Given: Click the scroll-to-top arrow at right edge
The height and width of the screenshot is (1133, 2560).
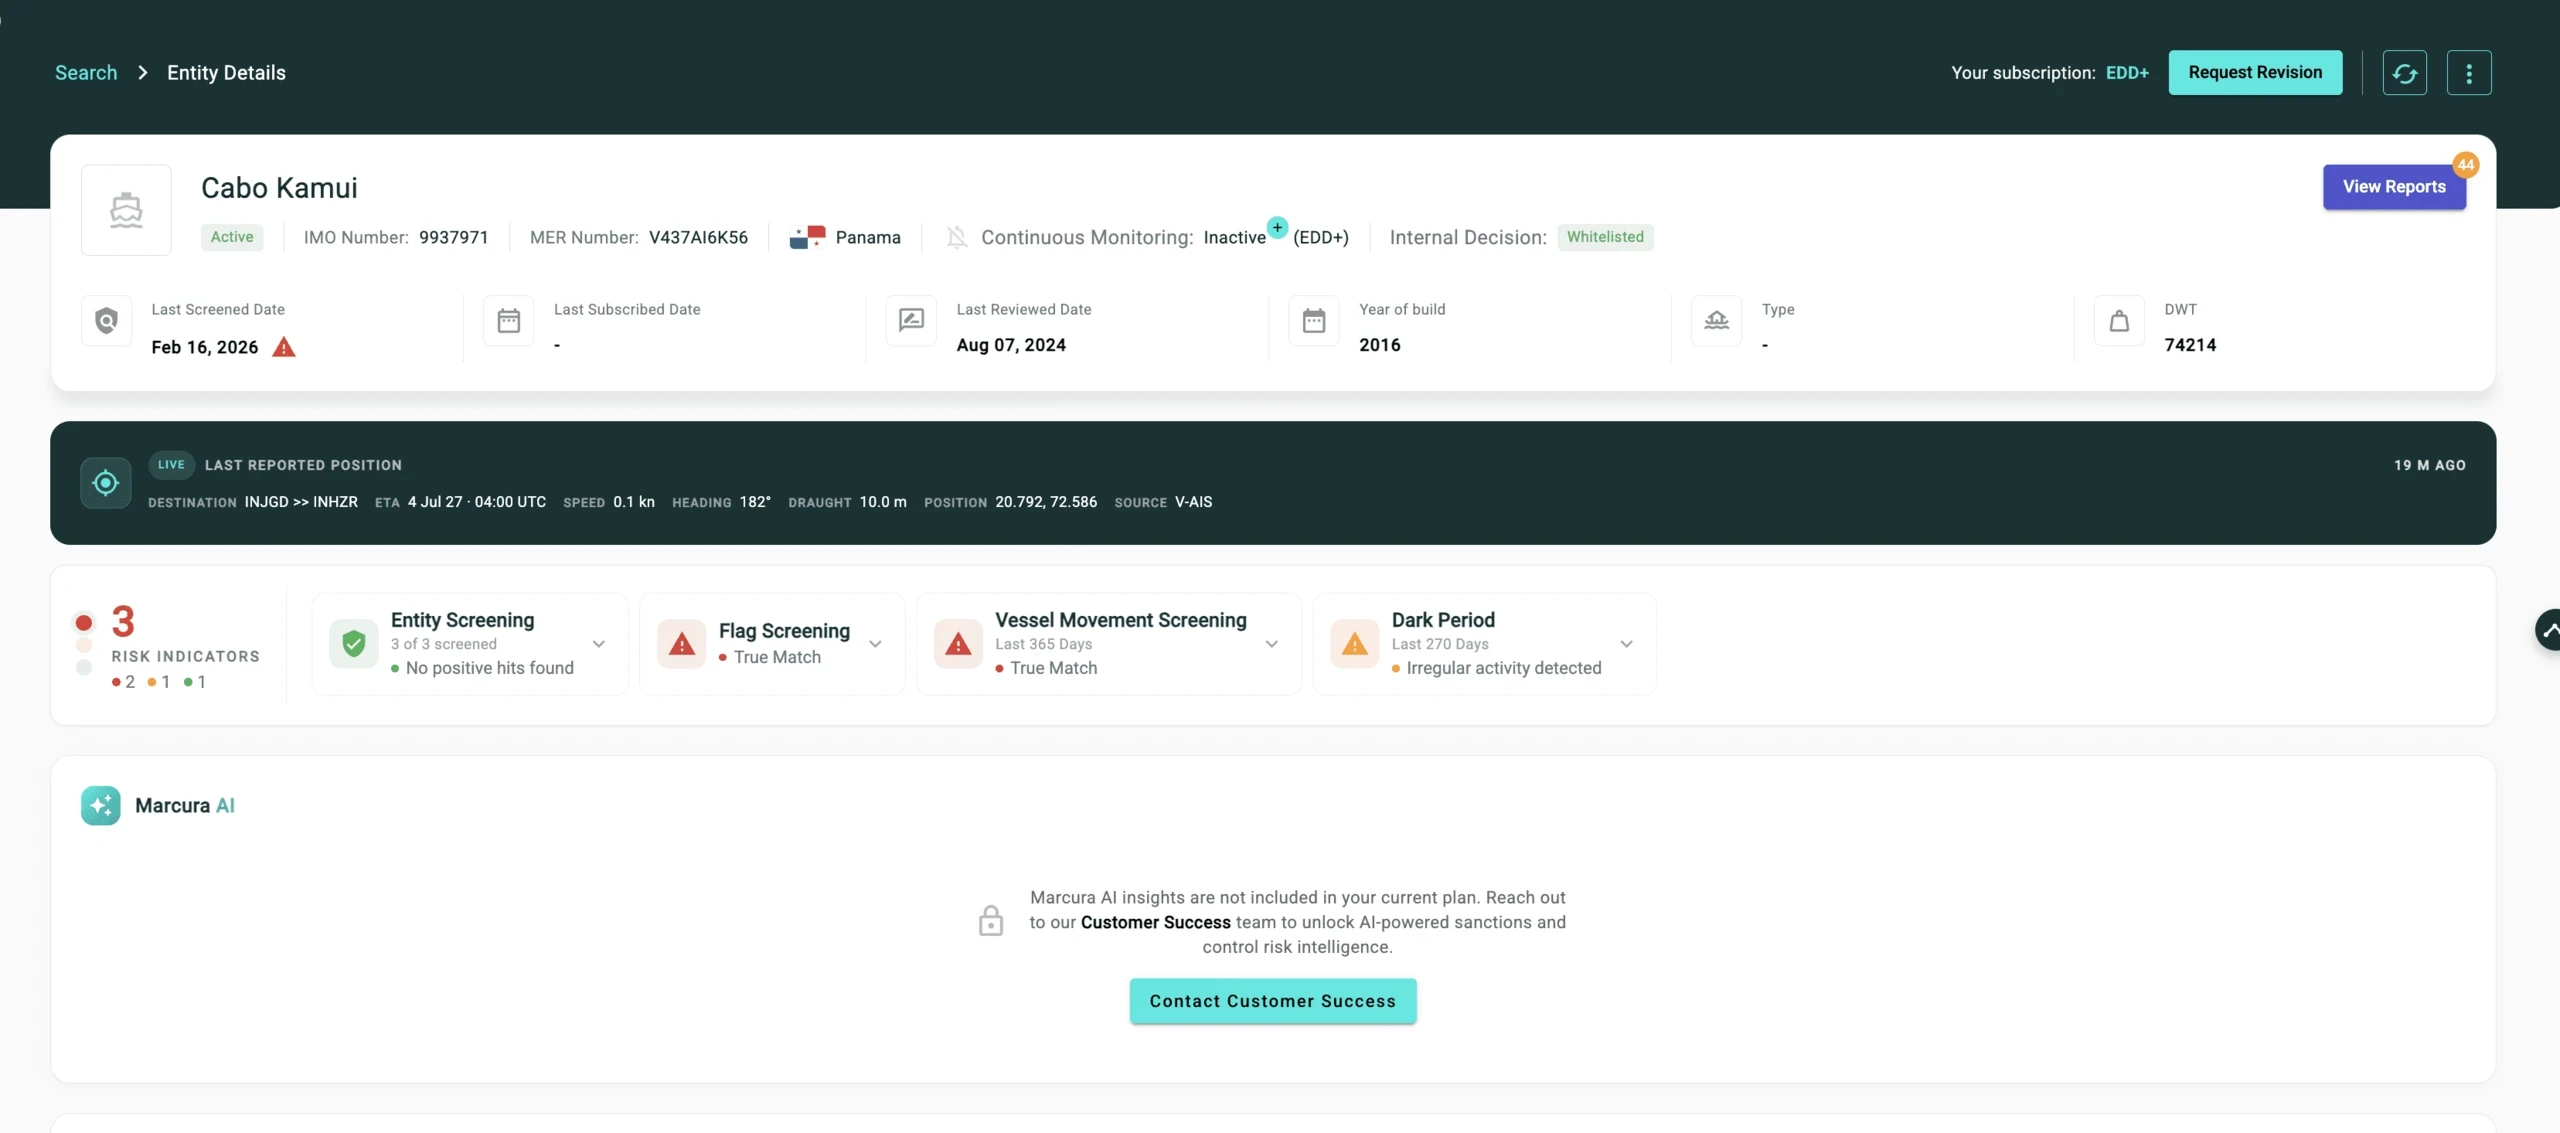Looking at the screenshot, I should tap(2548, 630).
